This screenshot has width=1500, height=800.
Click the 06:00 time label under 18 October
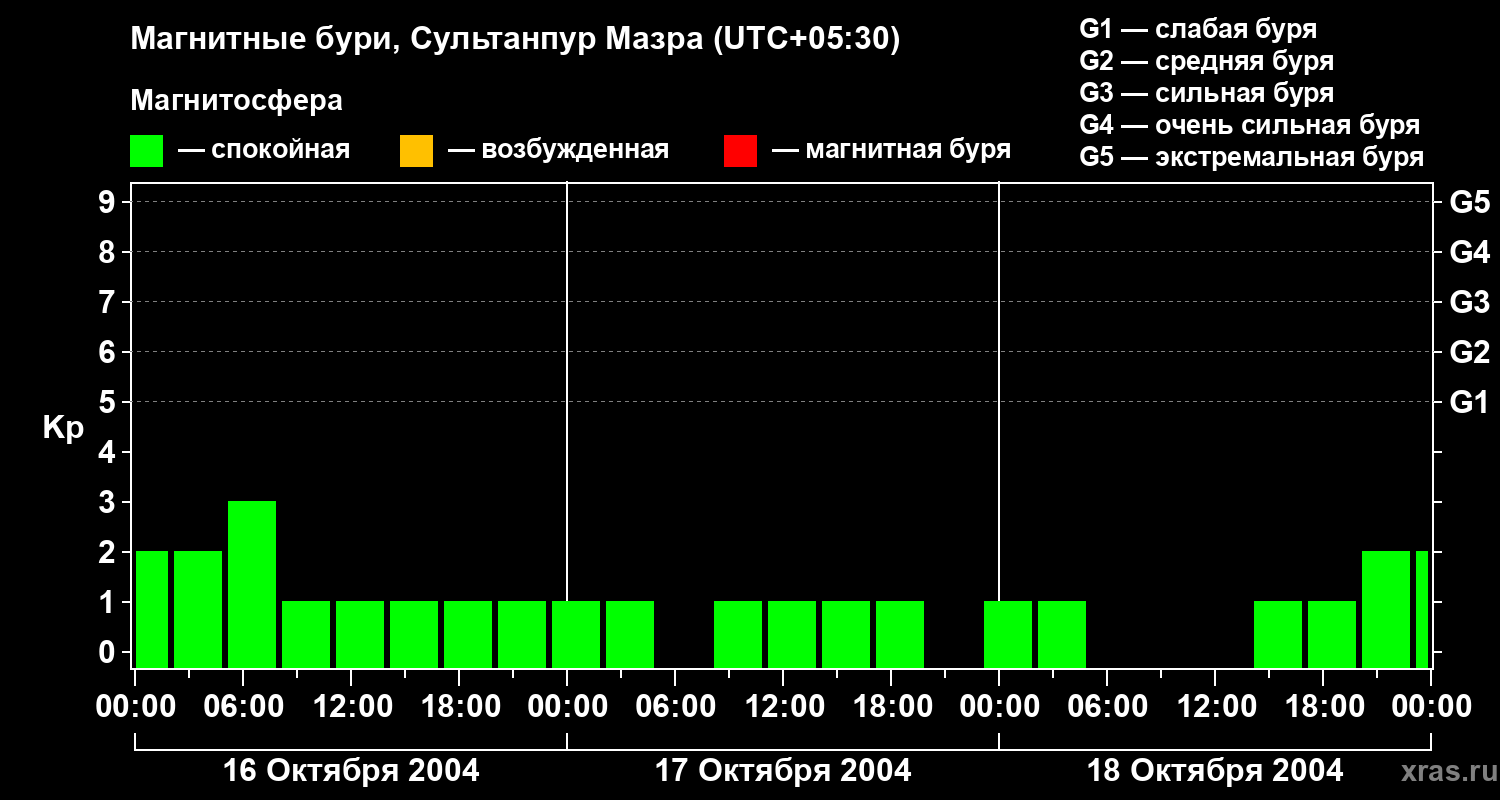click(x=1107, y=706)
